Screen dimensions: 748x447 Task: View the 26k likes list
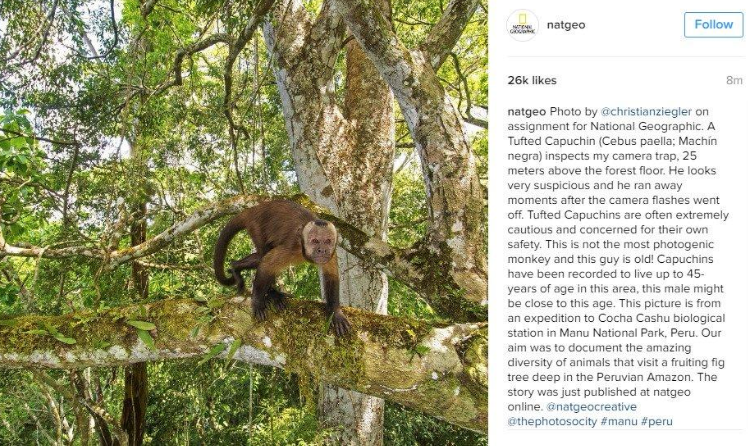tap(531, 80)
